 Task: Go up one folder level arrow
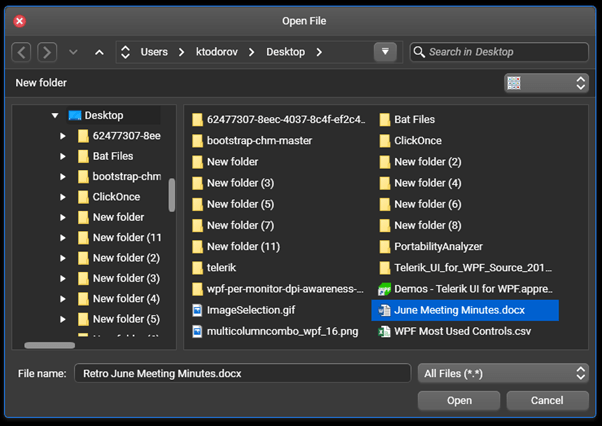[x=99, y=52]
